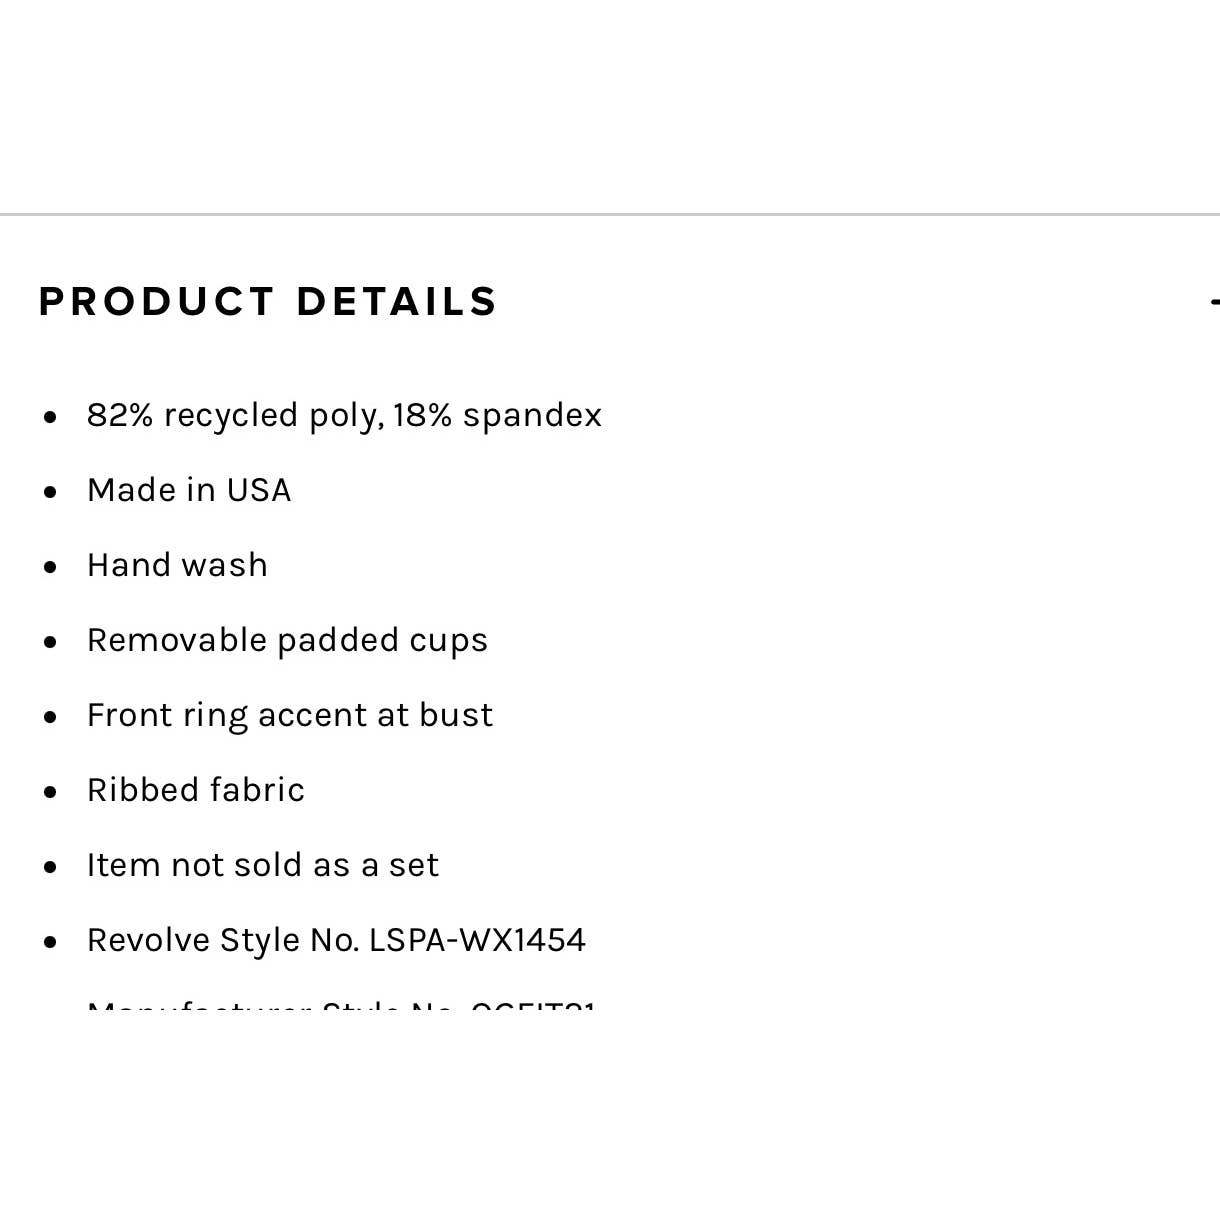Click the bullet beside Removable padded cups
Viewport: 1220px width, 1220px height.
pos(51,642)
